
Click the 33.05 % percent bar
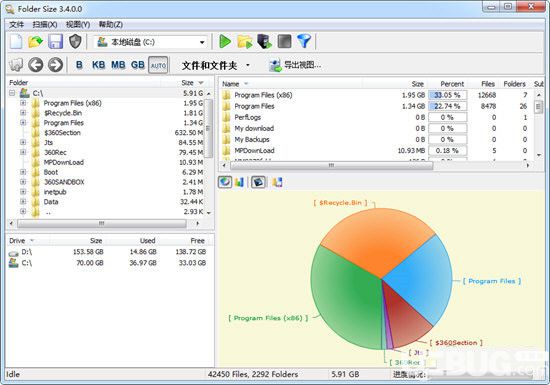click(448, 95)
